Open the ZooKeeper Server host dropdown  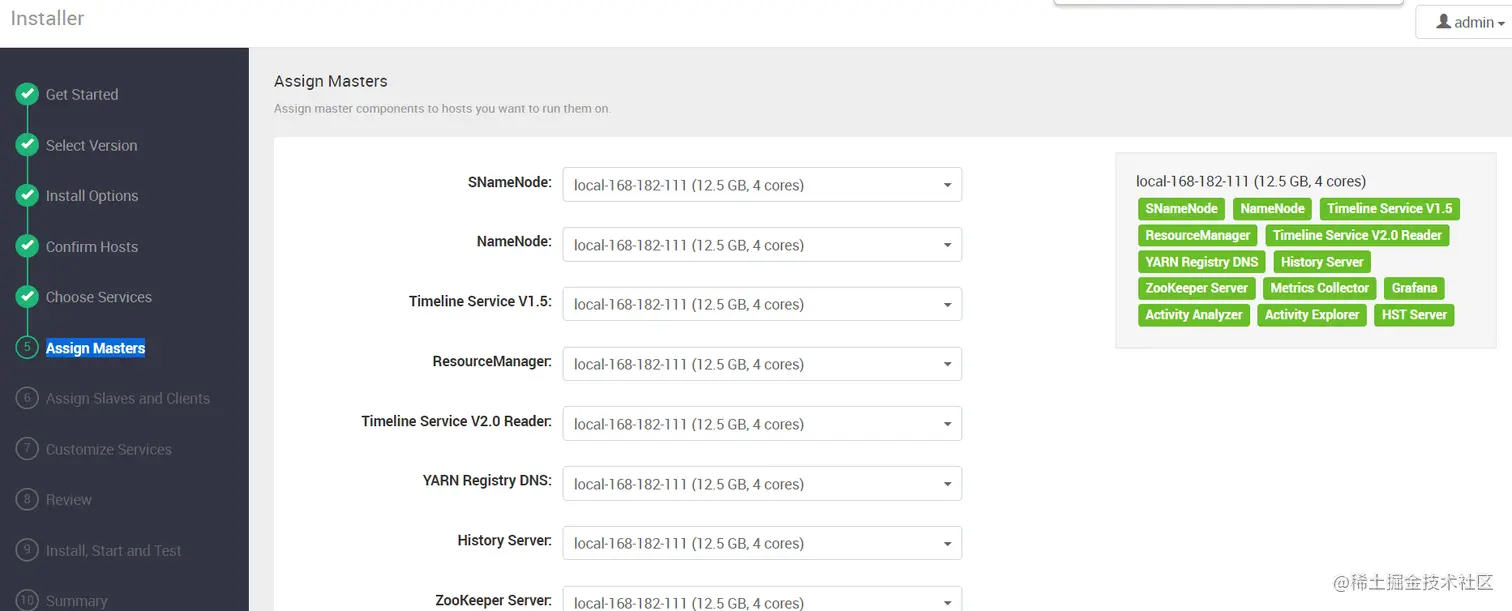point(762,599)
